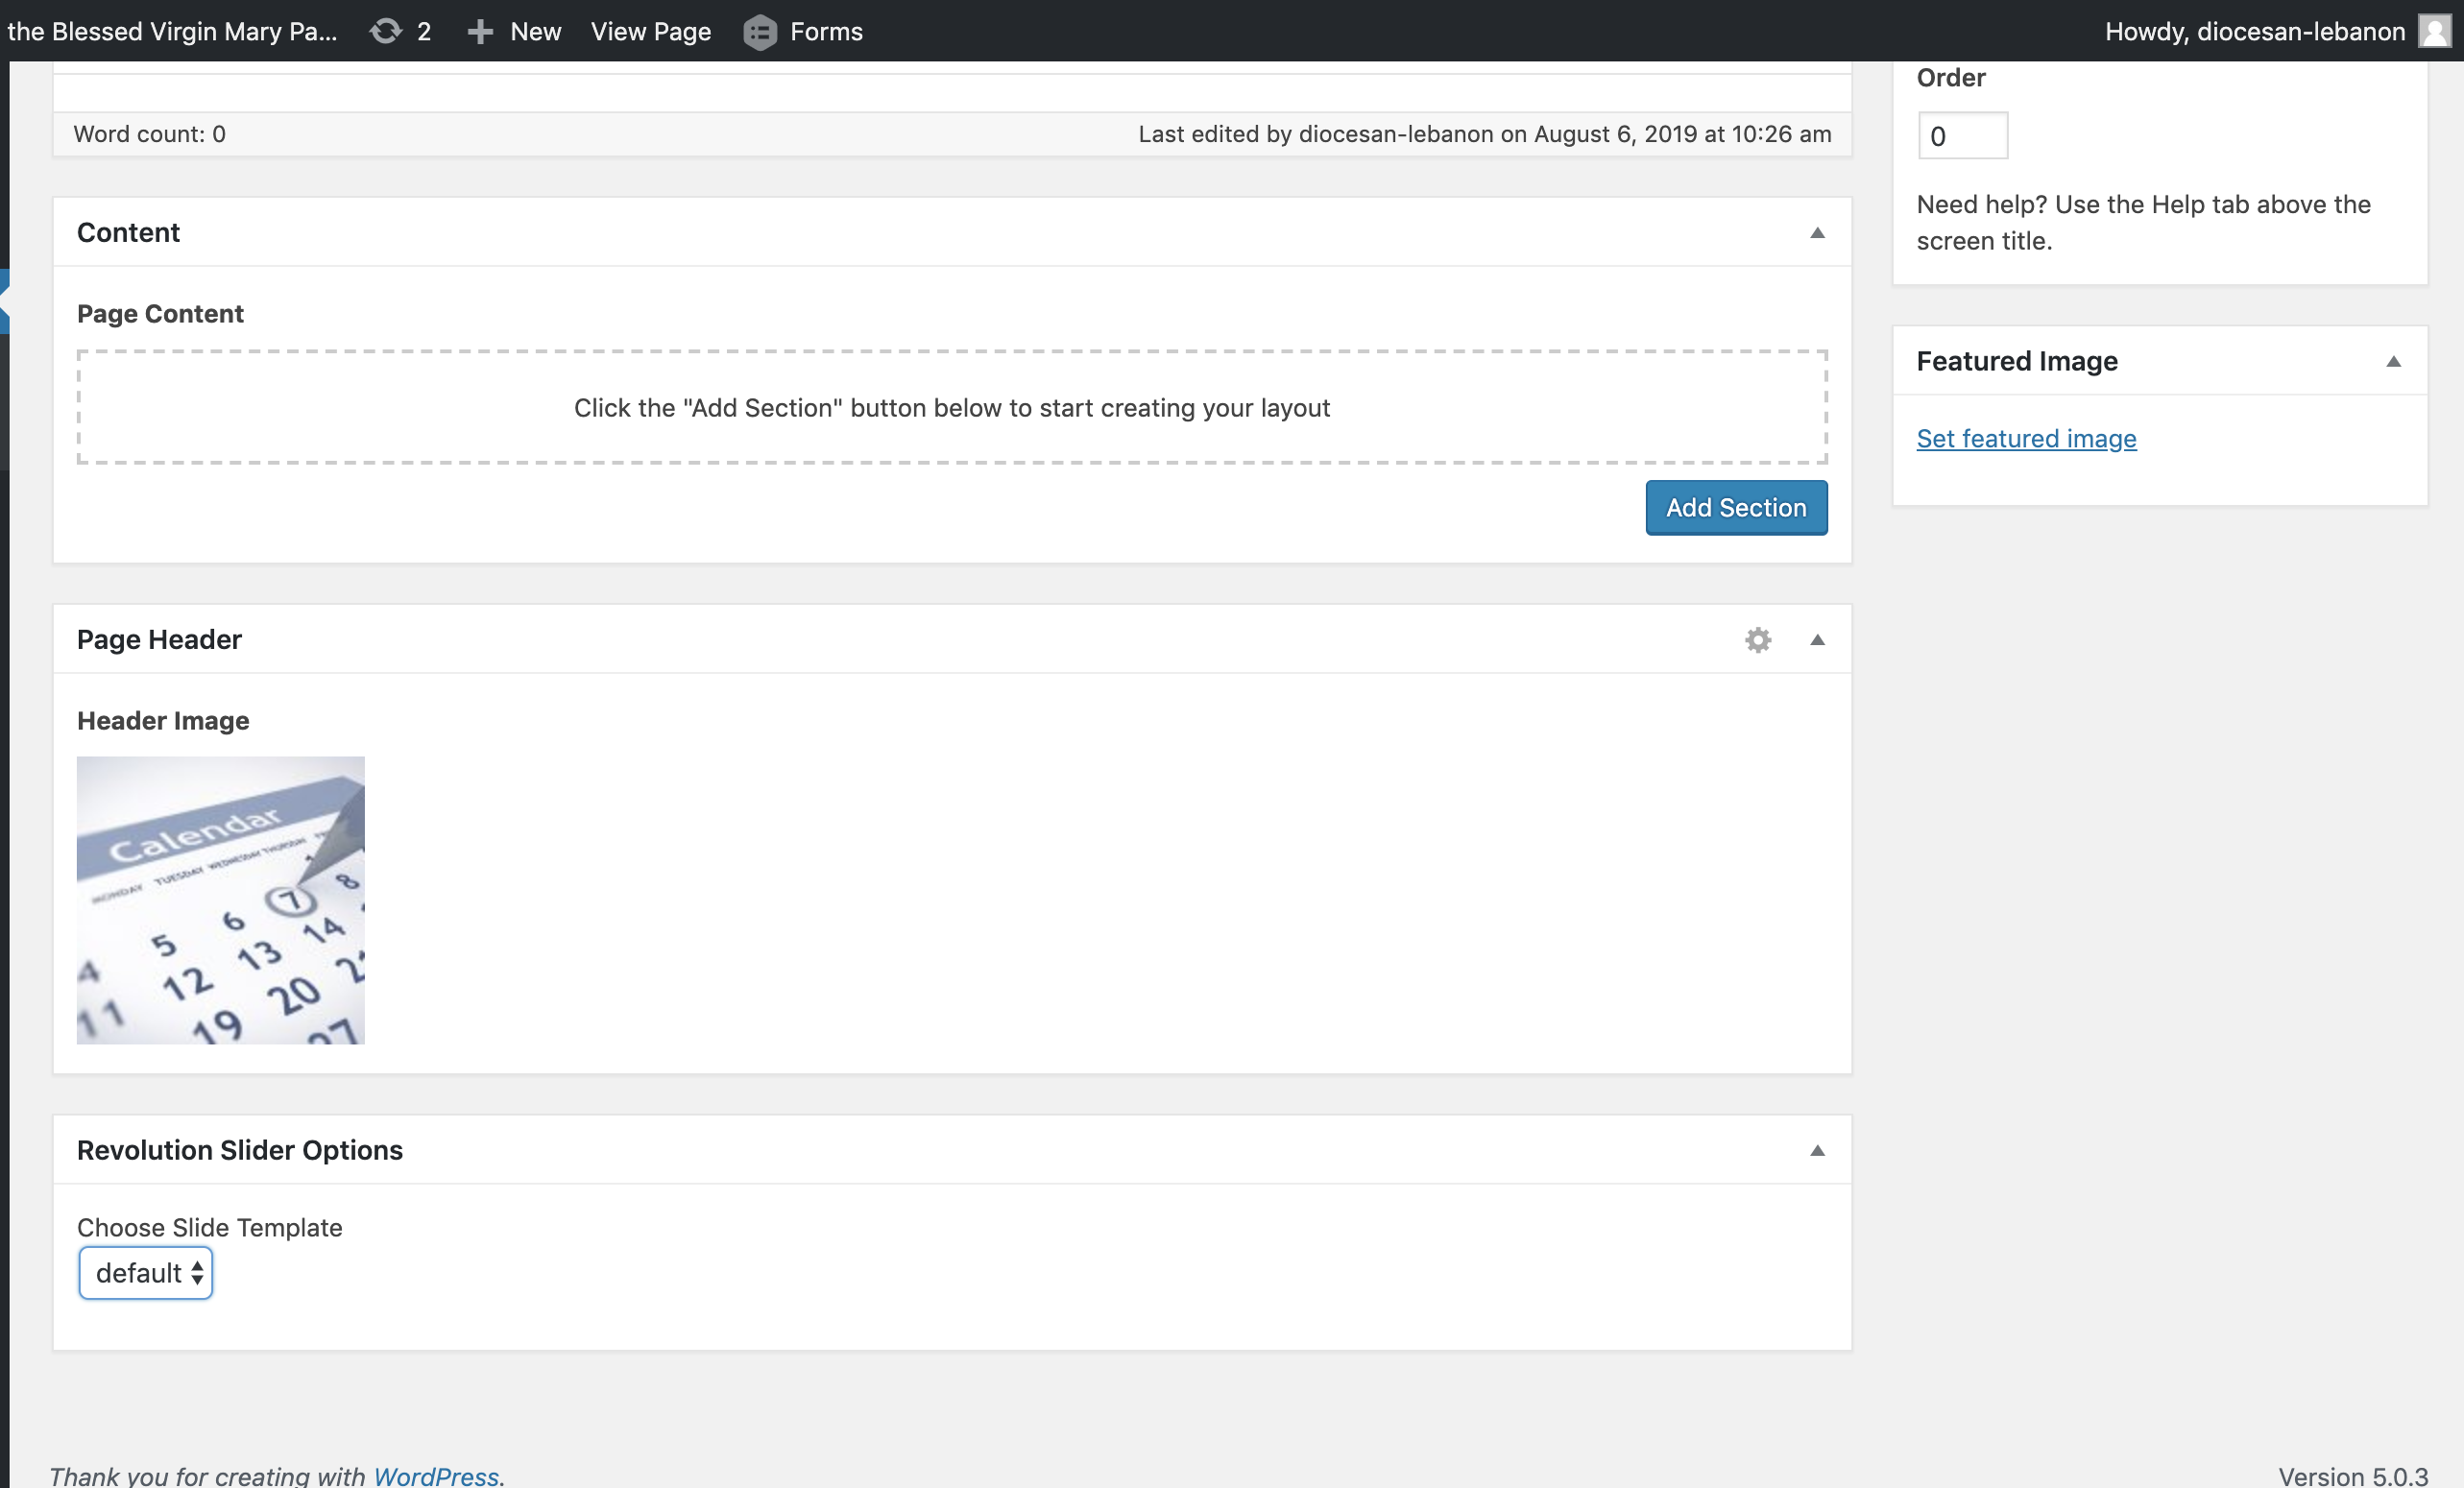The image size is (2464, 1488).
Task: Collapse the Revolution Slider Options panel
Action: (1817, 1151)
